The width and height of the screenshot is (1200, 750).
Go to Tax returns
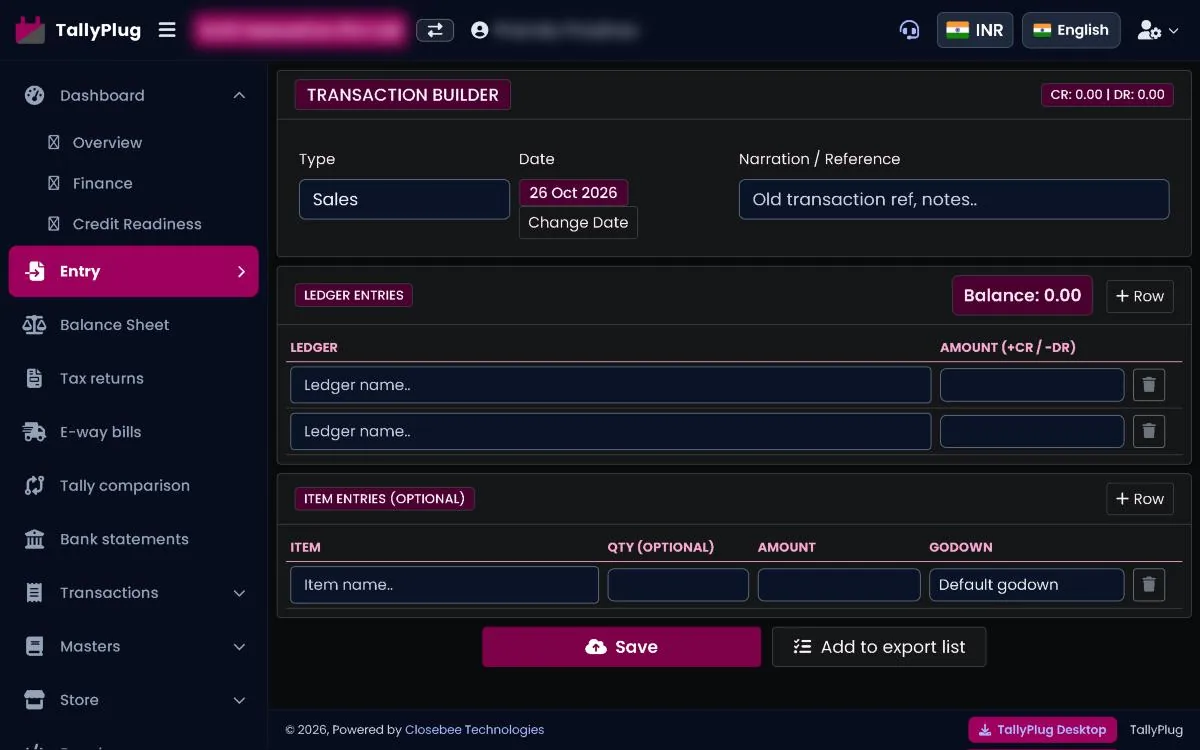pos(102,378)
